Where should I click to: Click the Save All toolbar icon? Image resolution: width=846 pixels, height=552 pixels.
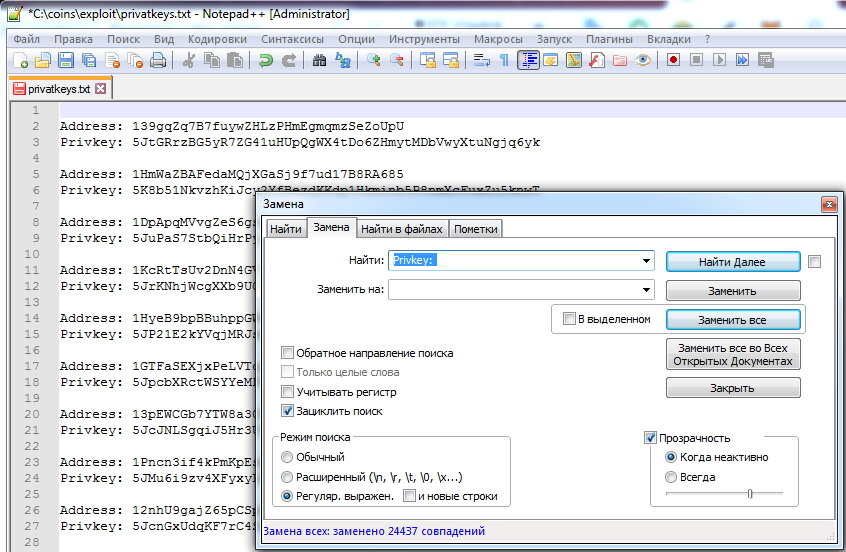[x=89, y=60]
